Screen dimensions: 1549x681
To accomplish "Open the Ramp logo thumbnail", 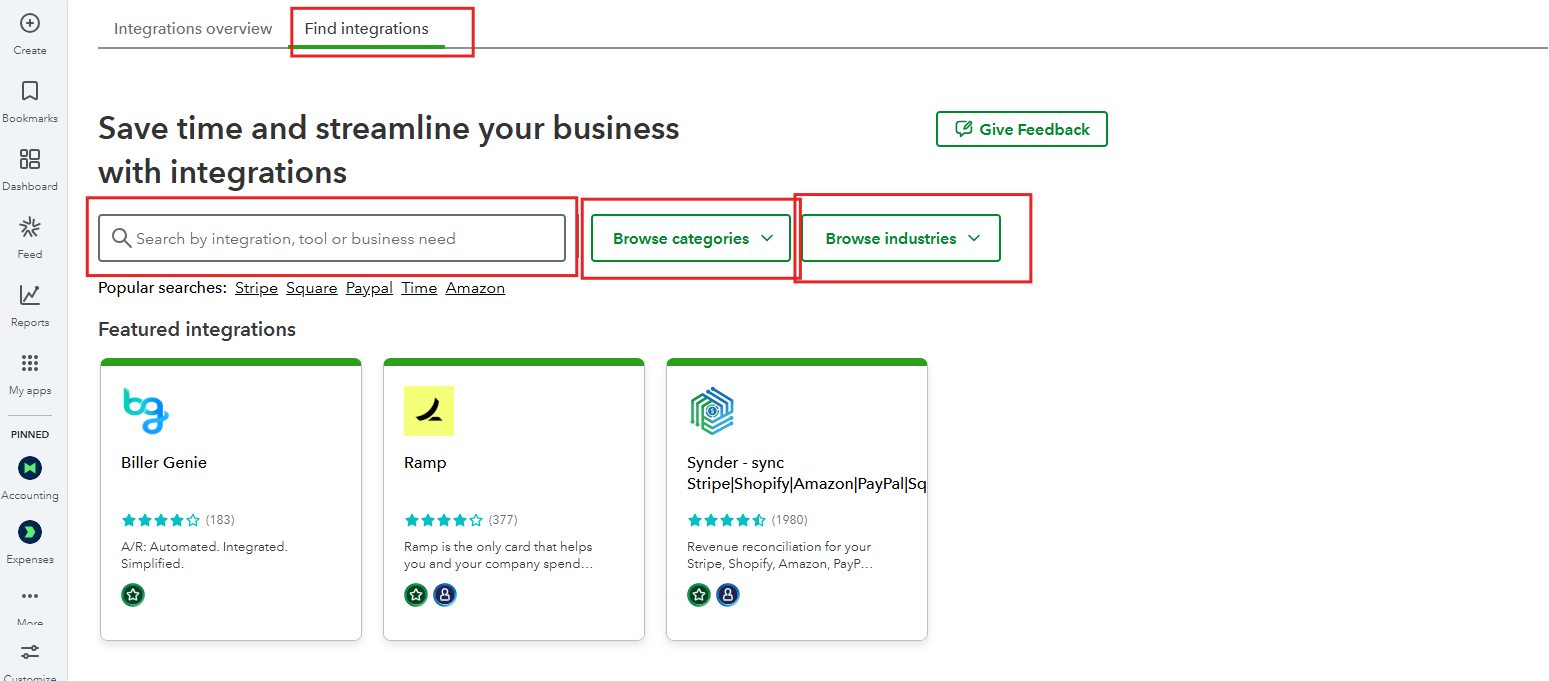I will 429,411.
